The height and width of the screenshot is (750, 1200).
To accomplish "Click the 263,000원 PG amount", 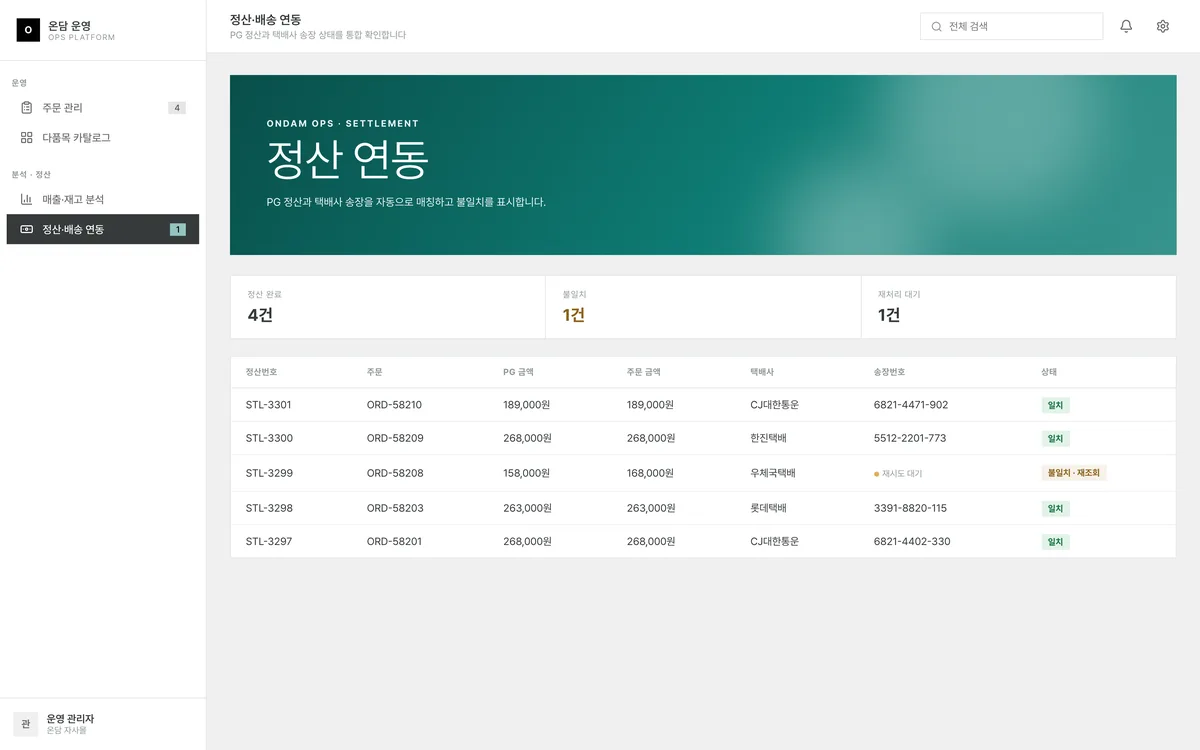I will (527, 508).
